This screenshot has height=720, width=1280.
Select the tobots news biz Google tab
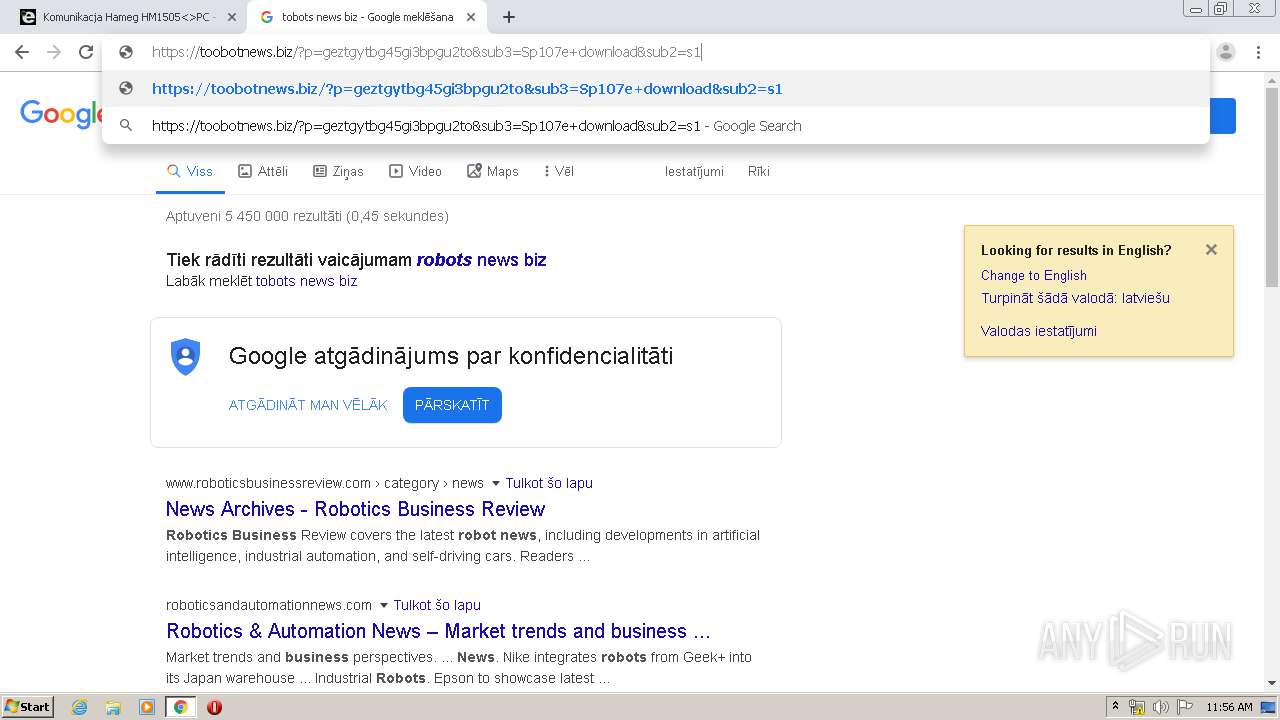(367, 17)
